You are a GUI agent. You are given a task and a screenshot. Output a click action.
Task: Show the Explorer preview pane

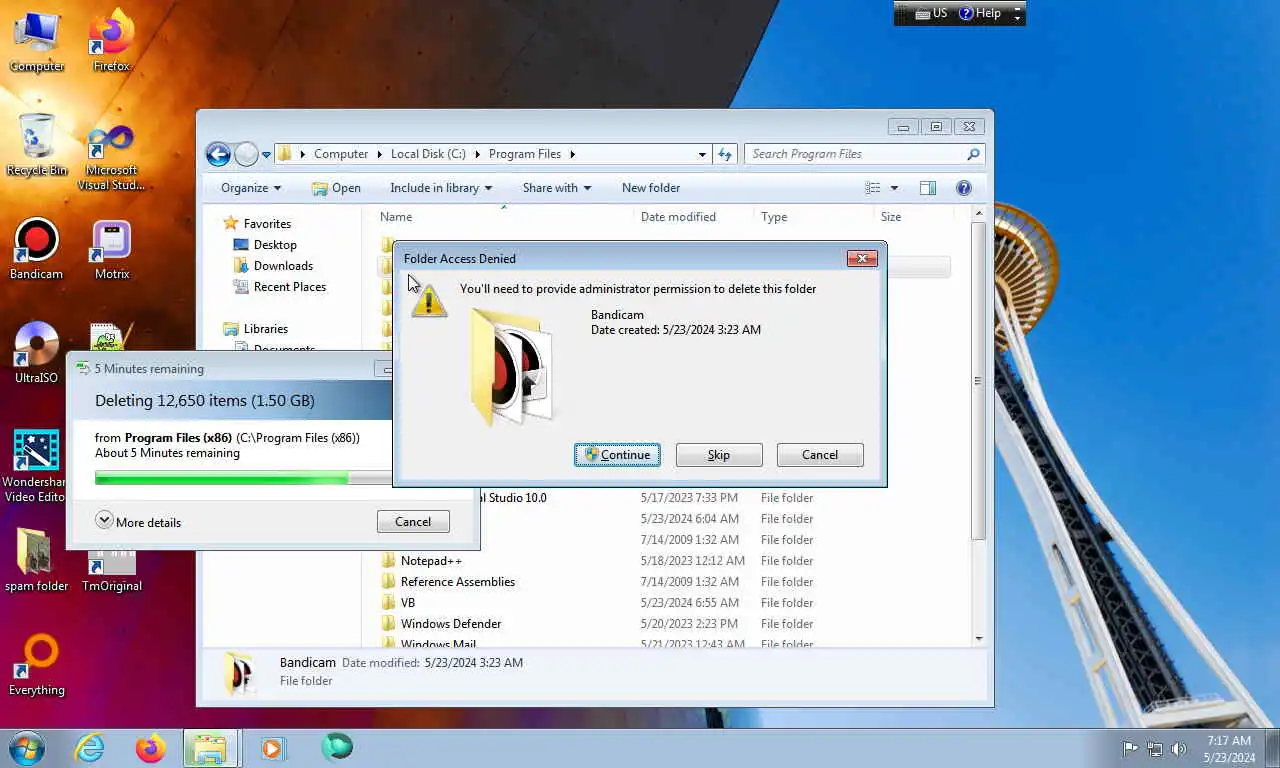928,188
